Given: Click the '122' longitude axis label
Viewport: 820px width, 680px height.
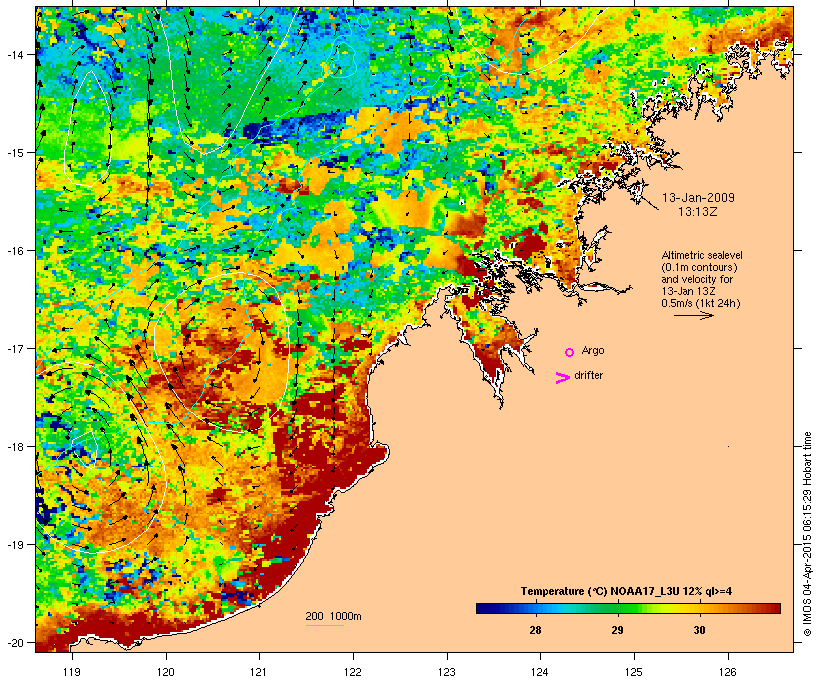Looking at the screenshot, I should (x=353, y=672).
